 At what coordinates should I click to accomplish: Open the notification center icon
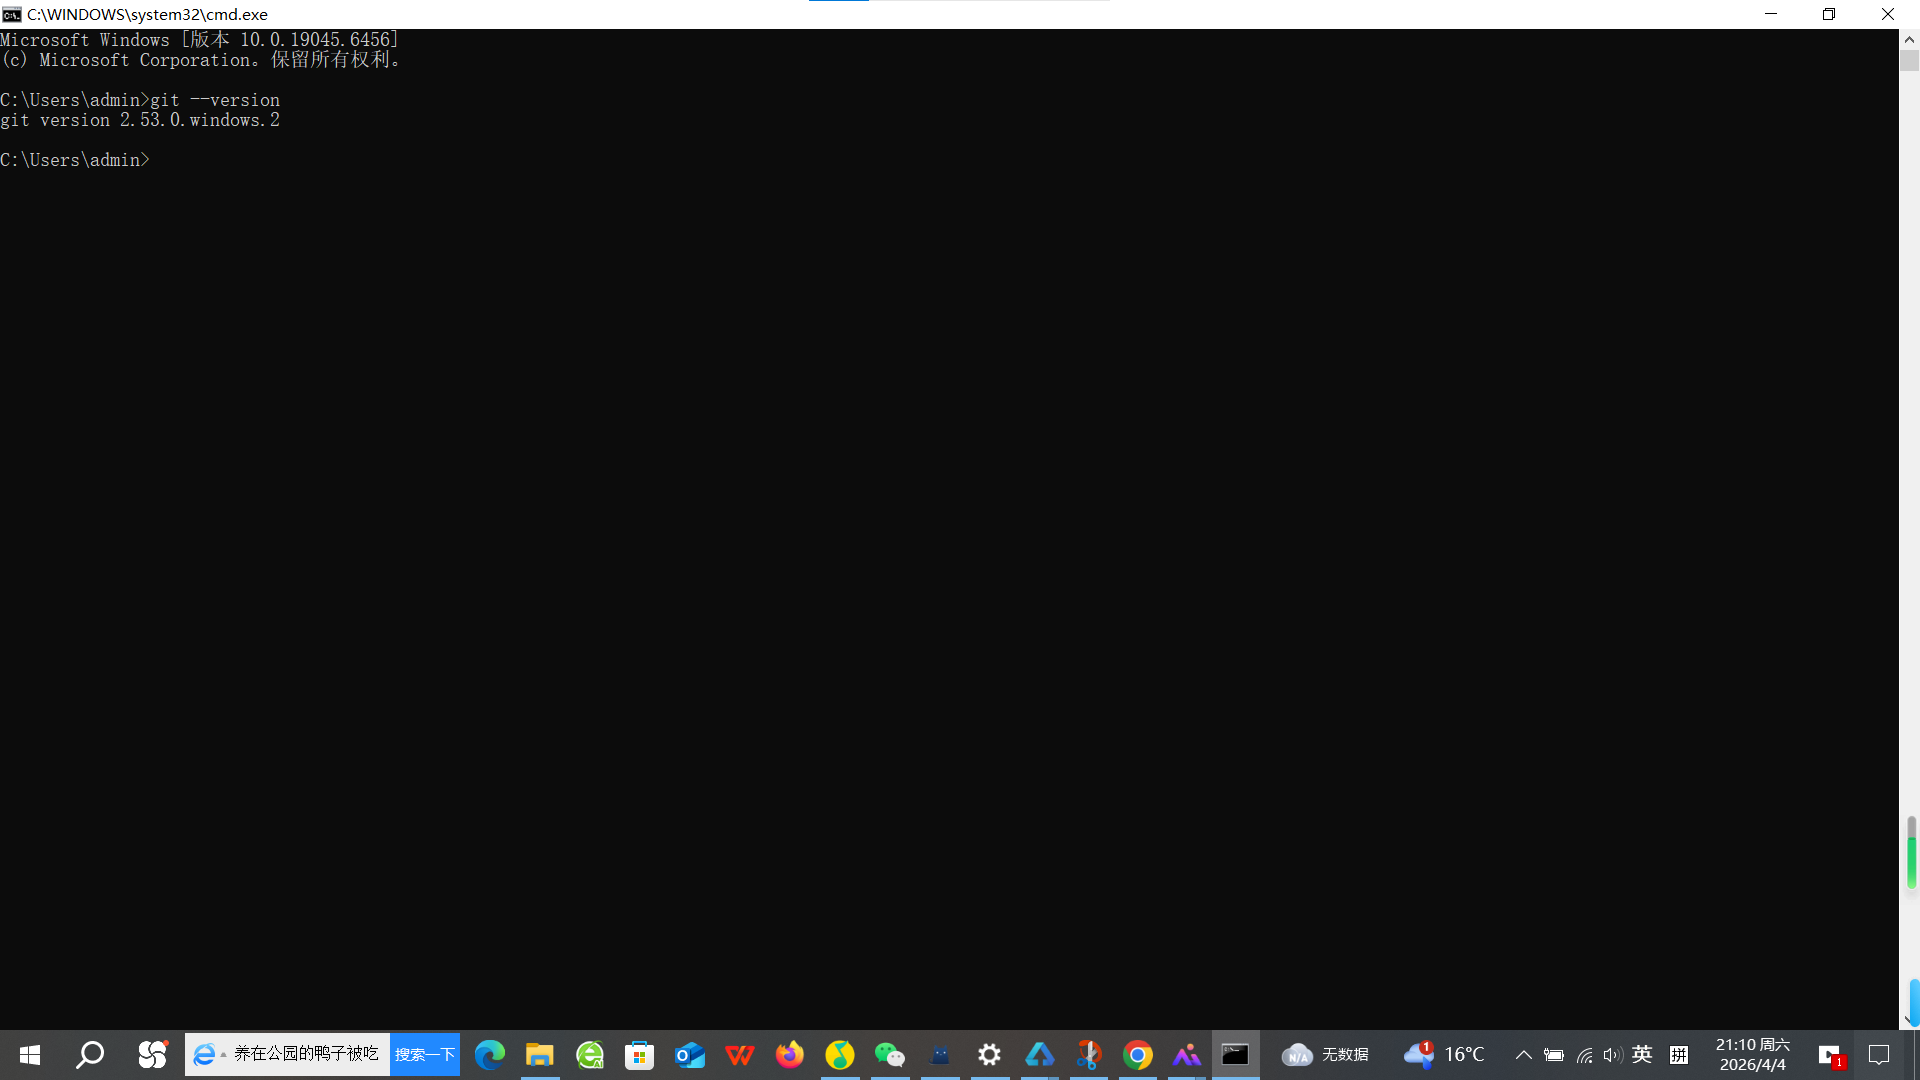tap(1879, 1055)
